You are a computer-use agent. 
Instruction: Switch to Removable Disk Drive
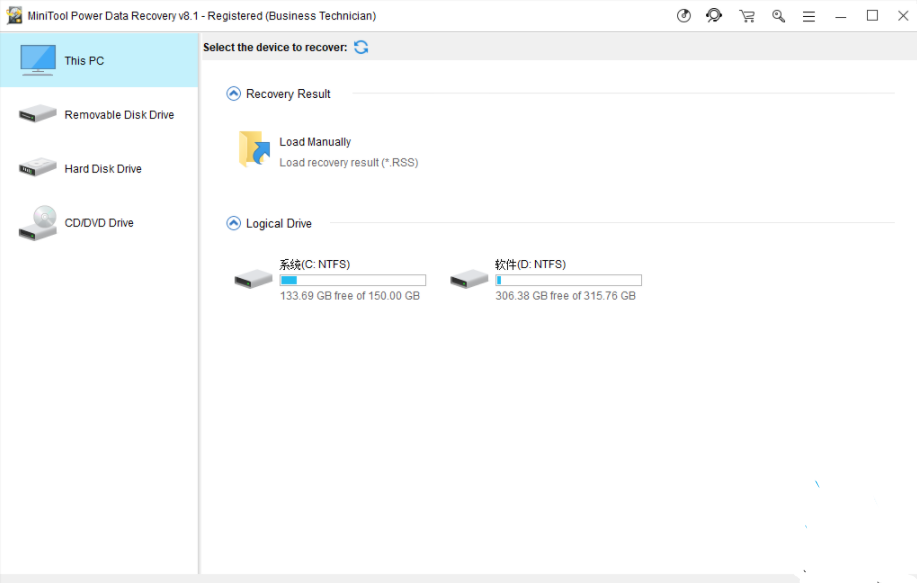point(99,115)
